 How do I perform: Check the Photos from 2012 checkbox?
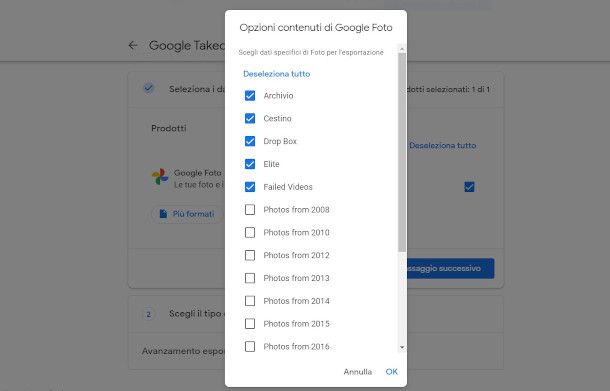[250, 255]
